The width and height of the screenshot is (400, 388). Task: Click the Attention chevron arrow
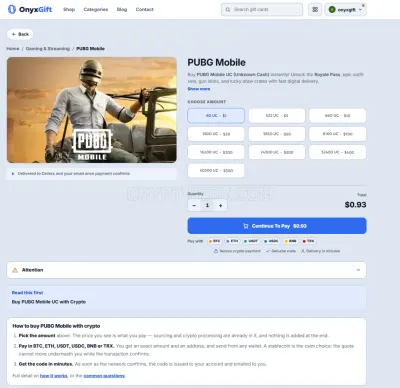tap(358, 270)
